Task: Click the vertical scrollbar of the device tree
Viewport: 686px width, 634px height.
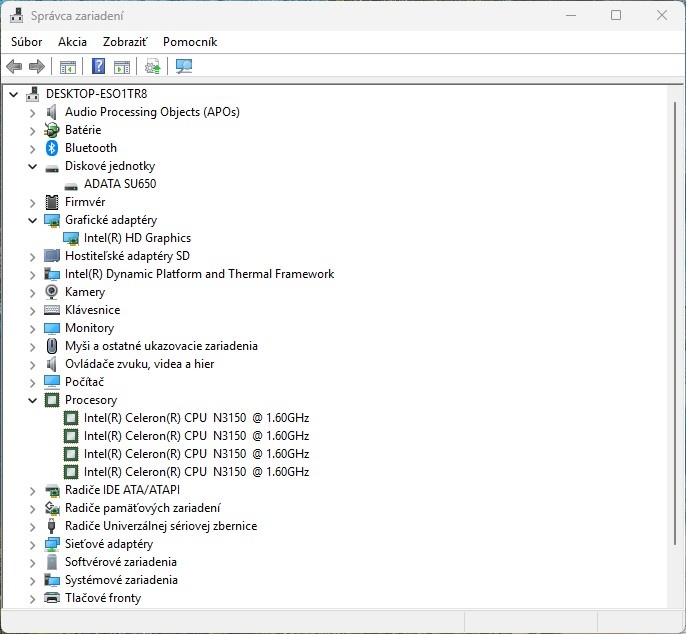Action: pos(675,323)
